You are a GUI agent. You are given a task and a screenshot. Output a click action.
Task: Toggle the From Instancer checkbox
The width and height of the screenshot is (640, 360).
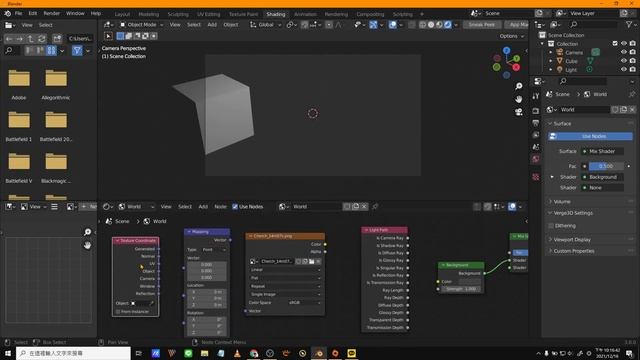[x=118, y=312]
